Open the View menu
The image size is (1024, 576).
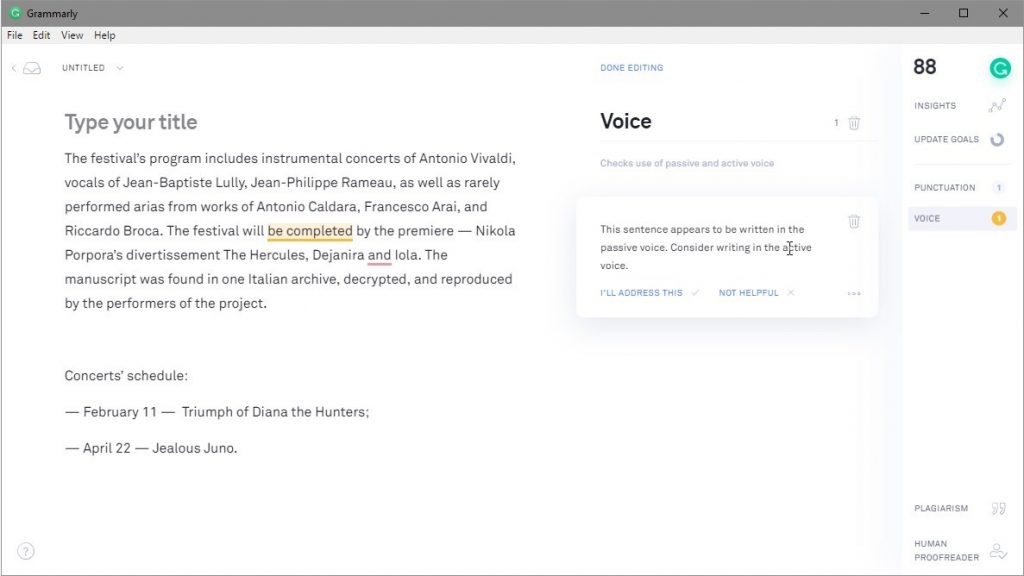click(72, 35)
